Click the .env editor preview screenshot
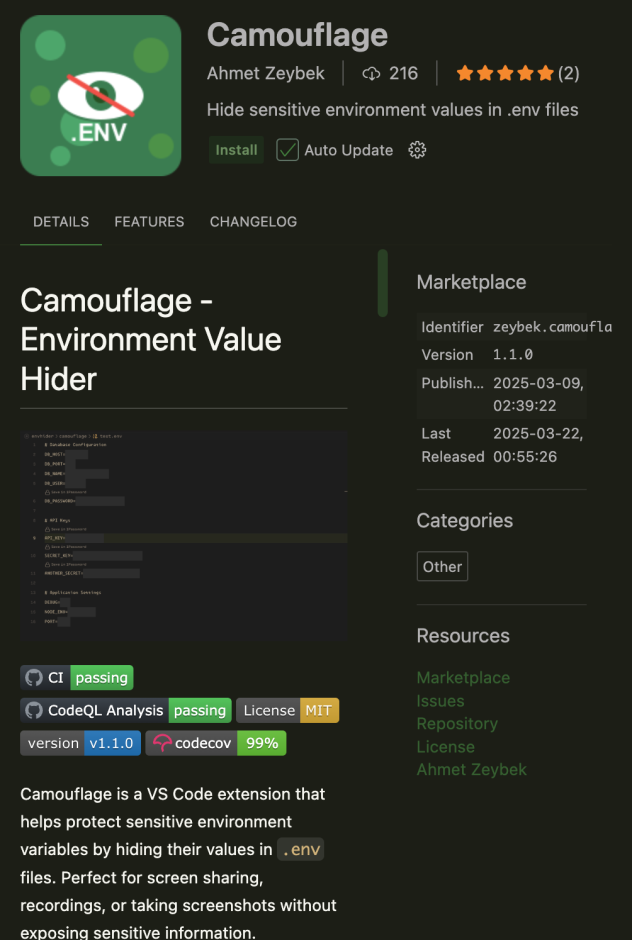Image resolution: width=632 pixels, height=940 pixels. [184, 535]
